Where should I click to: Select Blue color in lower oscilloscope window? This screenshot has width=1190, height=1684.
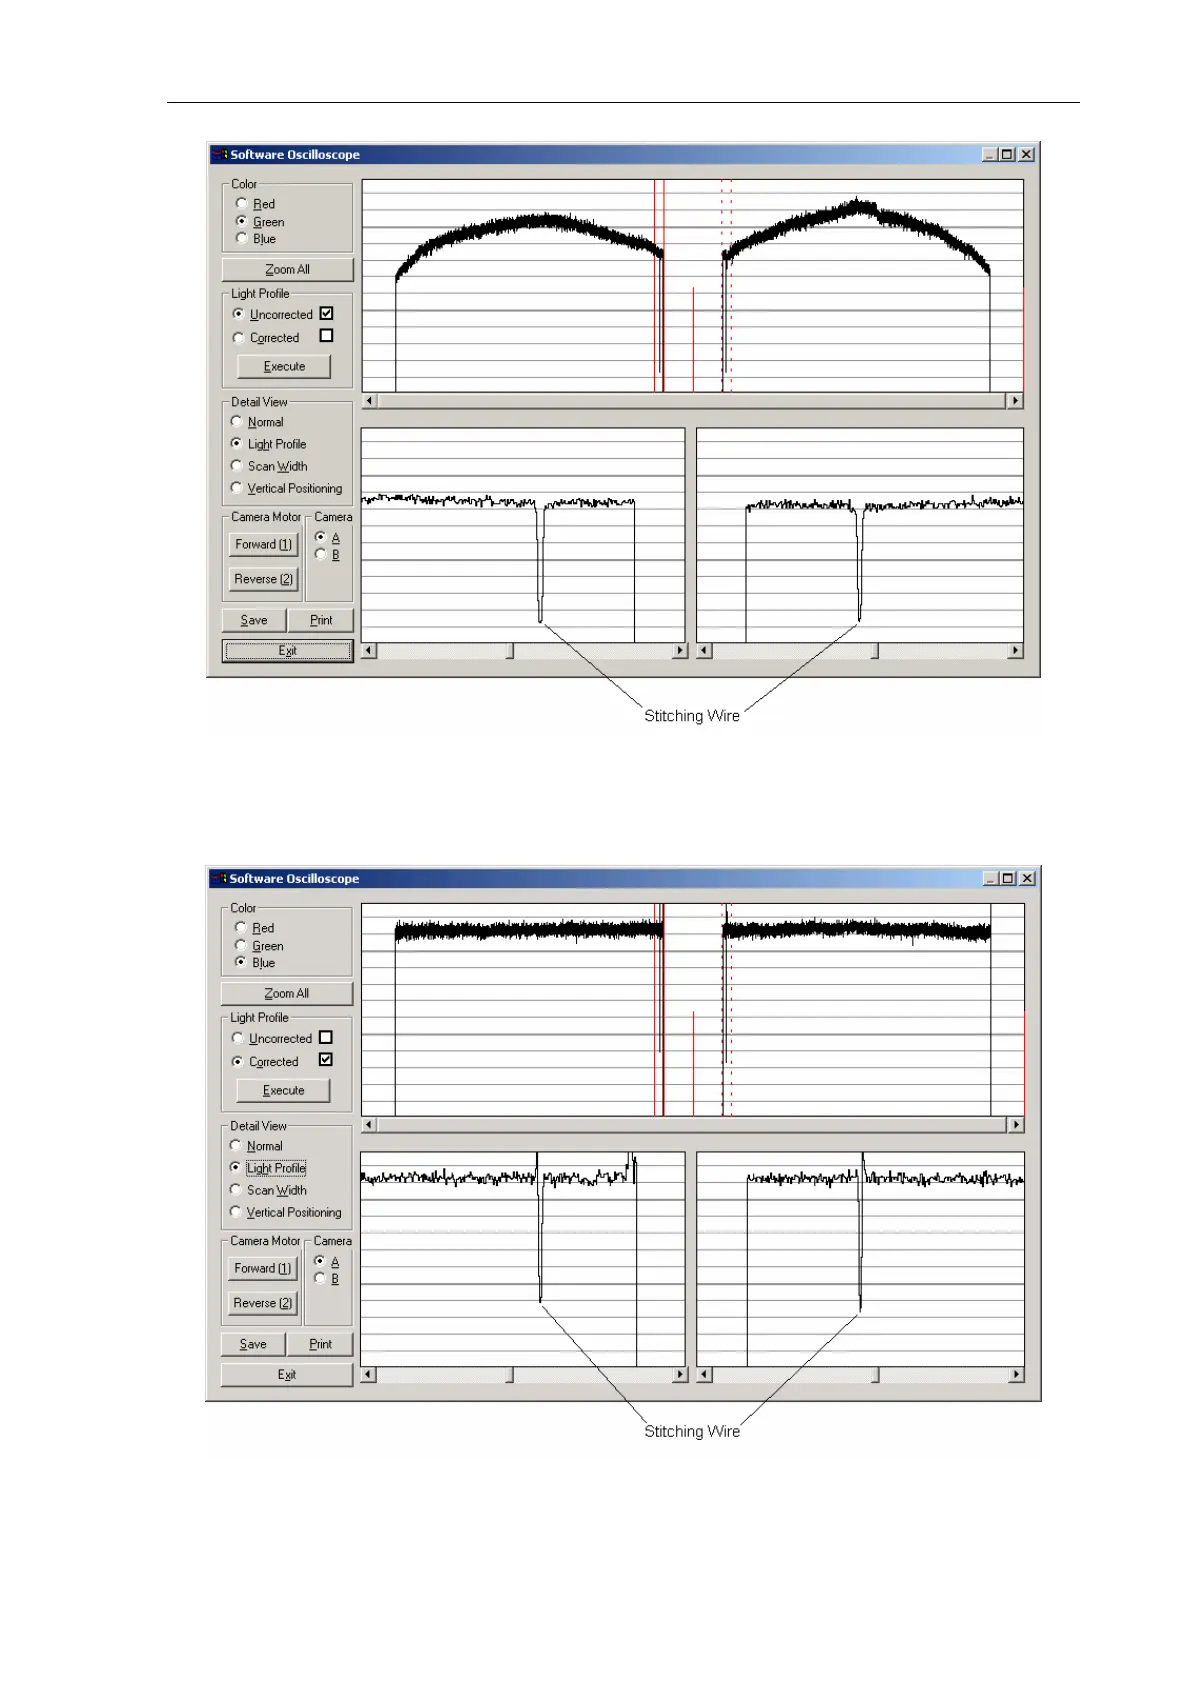coord(240,962)
